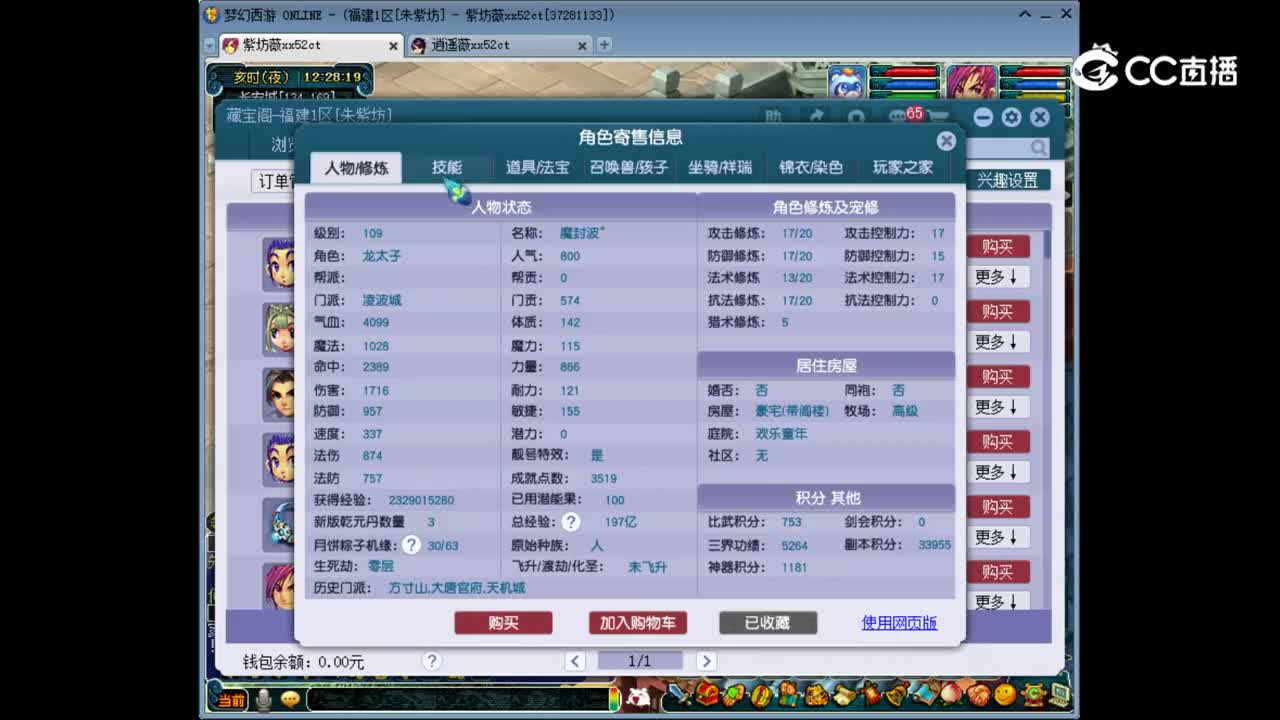This screenshot has height=720, width=1280.
Task: Open the 召唤兽/孩子 tab
Action: [x=628, y=168]
